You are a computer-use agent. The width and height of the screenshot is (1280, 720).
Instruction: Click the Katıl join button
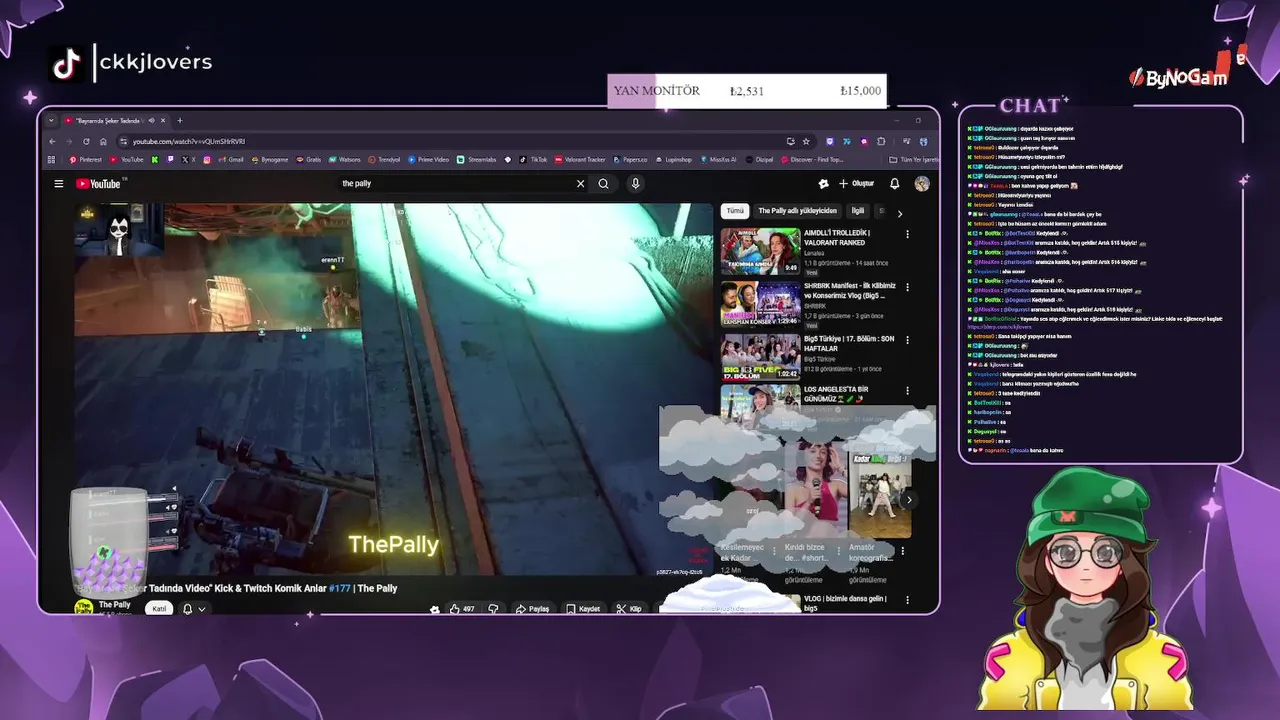(x=158, y=609)
